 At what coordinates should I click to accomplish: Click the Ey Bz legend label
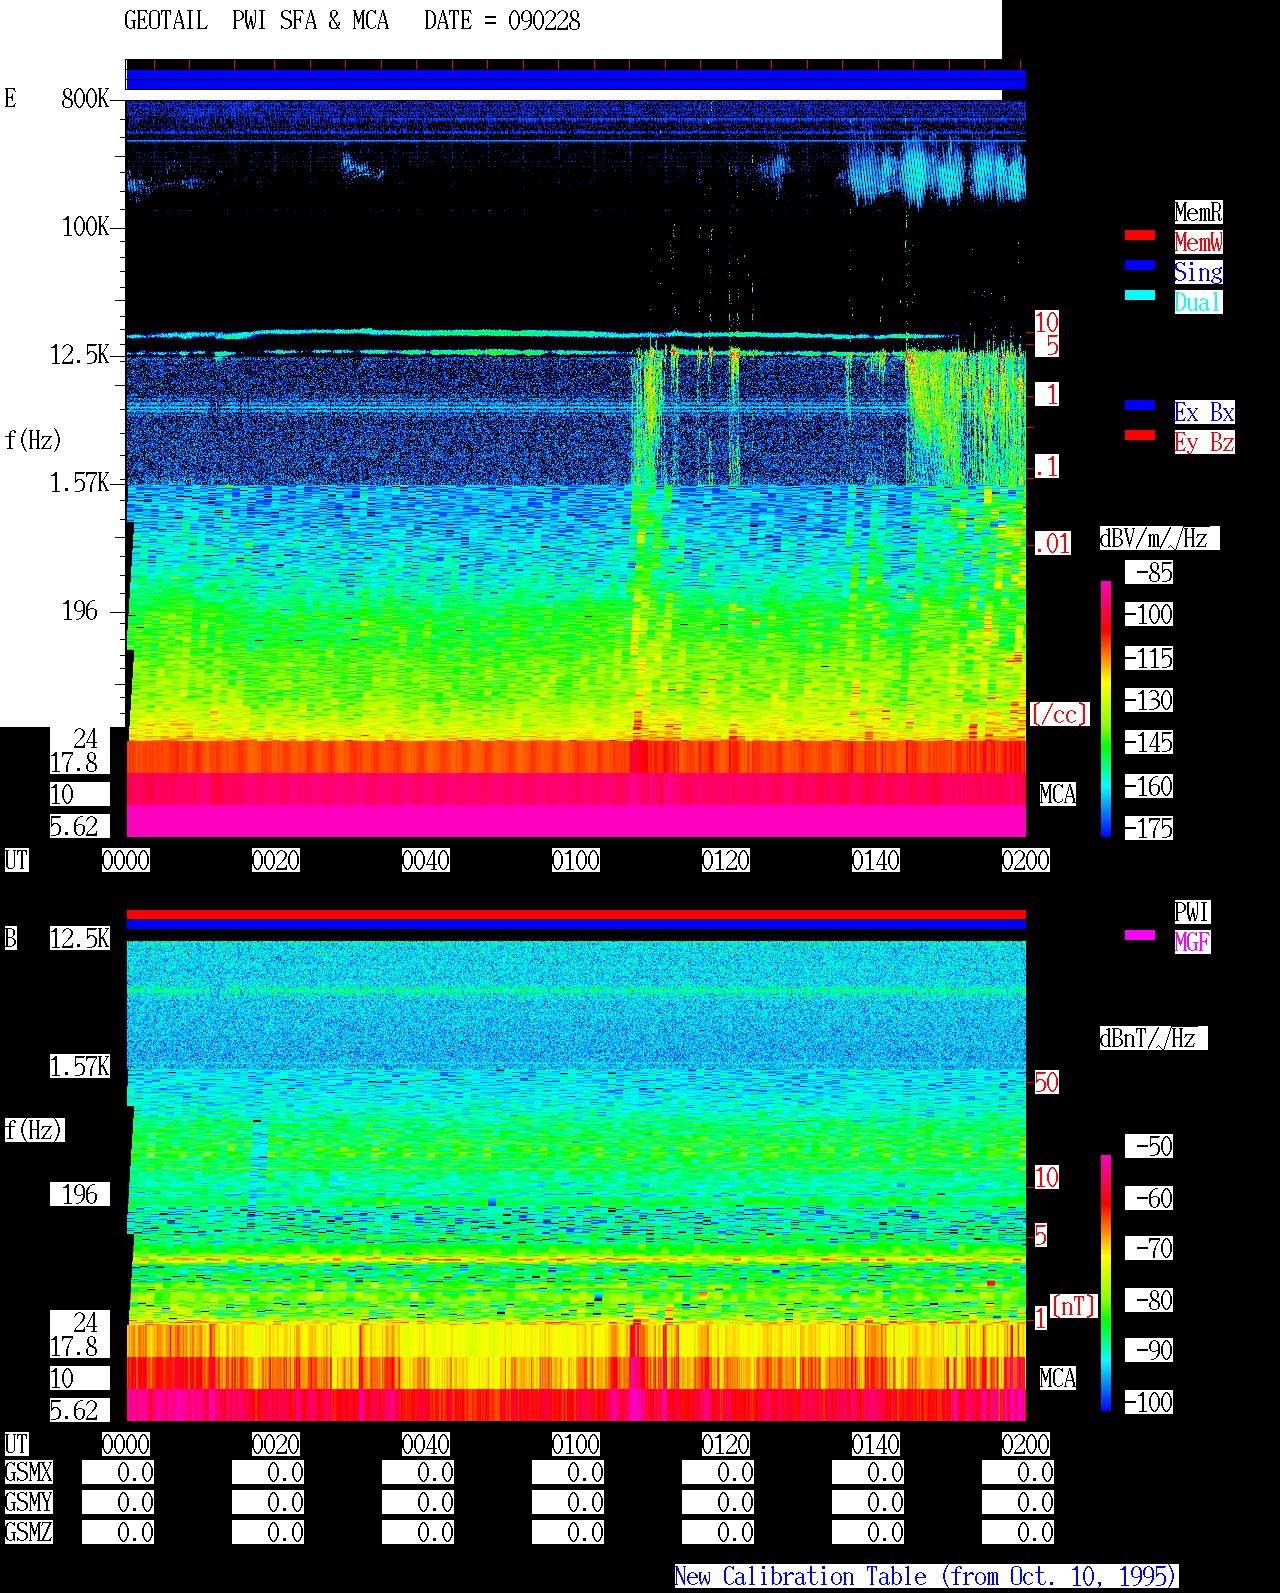point(1204,442)
